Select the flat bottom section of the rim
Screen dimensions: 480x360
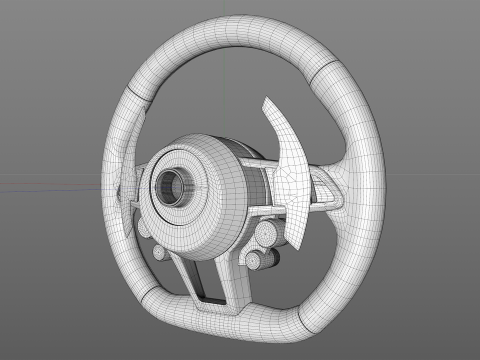coord(227,315)
